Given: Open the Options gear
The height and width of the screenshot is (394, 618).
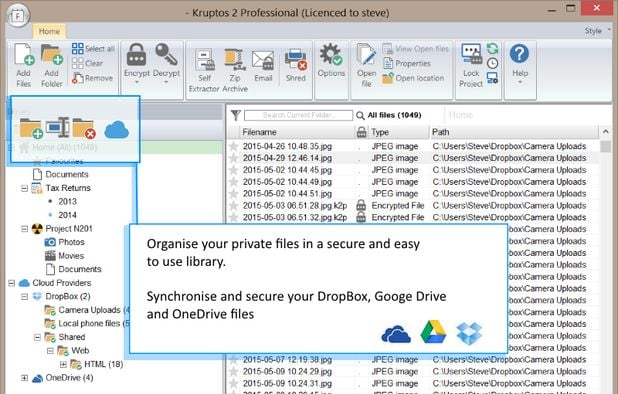Looking at the screenshot, I should [331, 54].
